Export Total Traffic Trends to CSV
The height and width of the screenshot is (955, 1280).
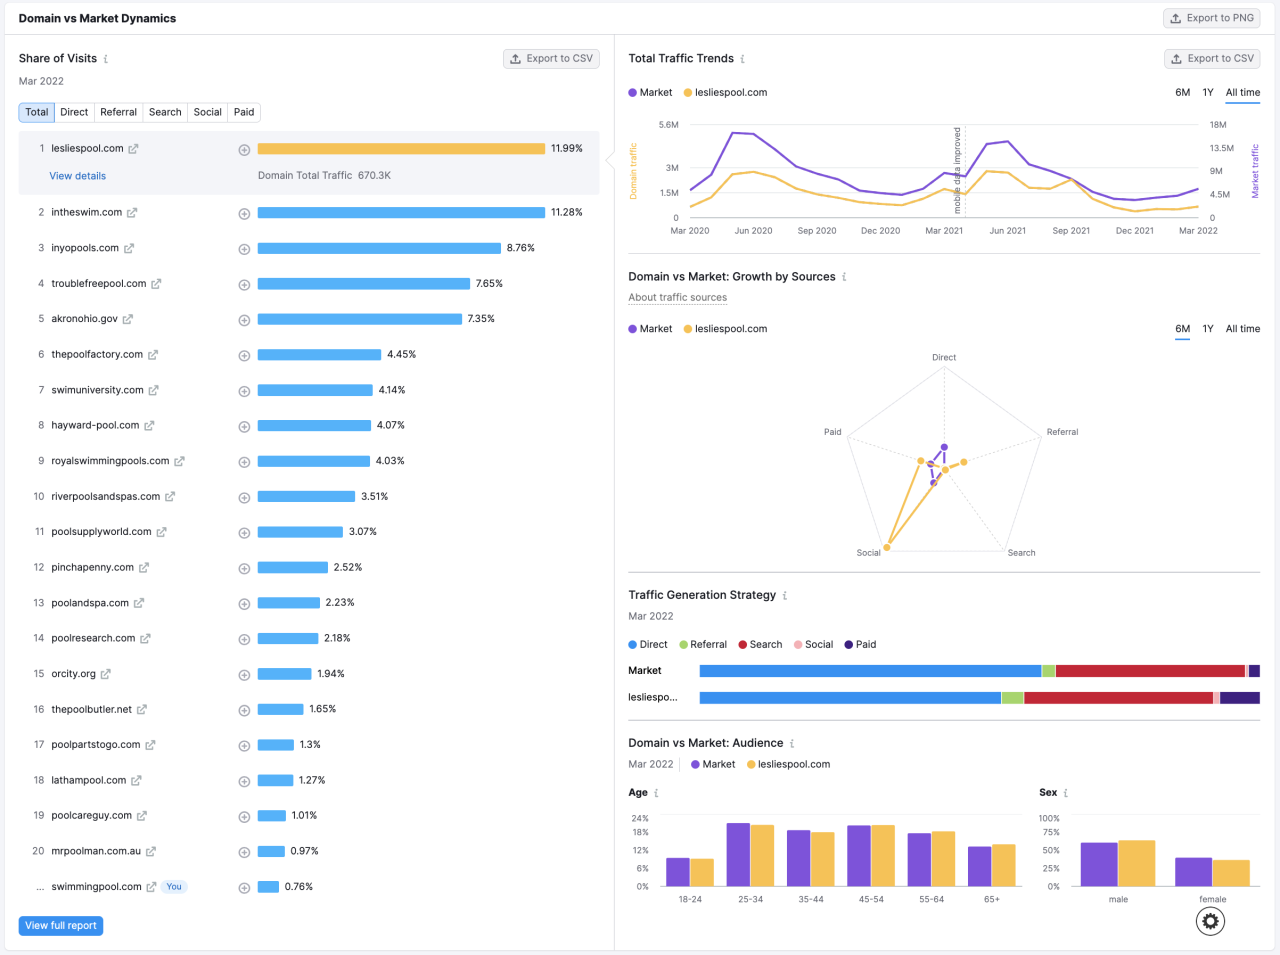pos(1212,59)
